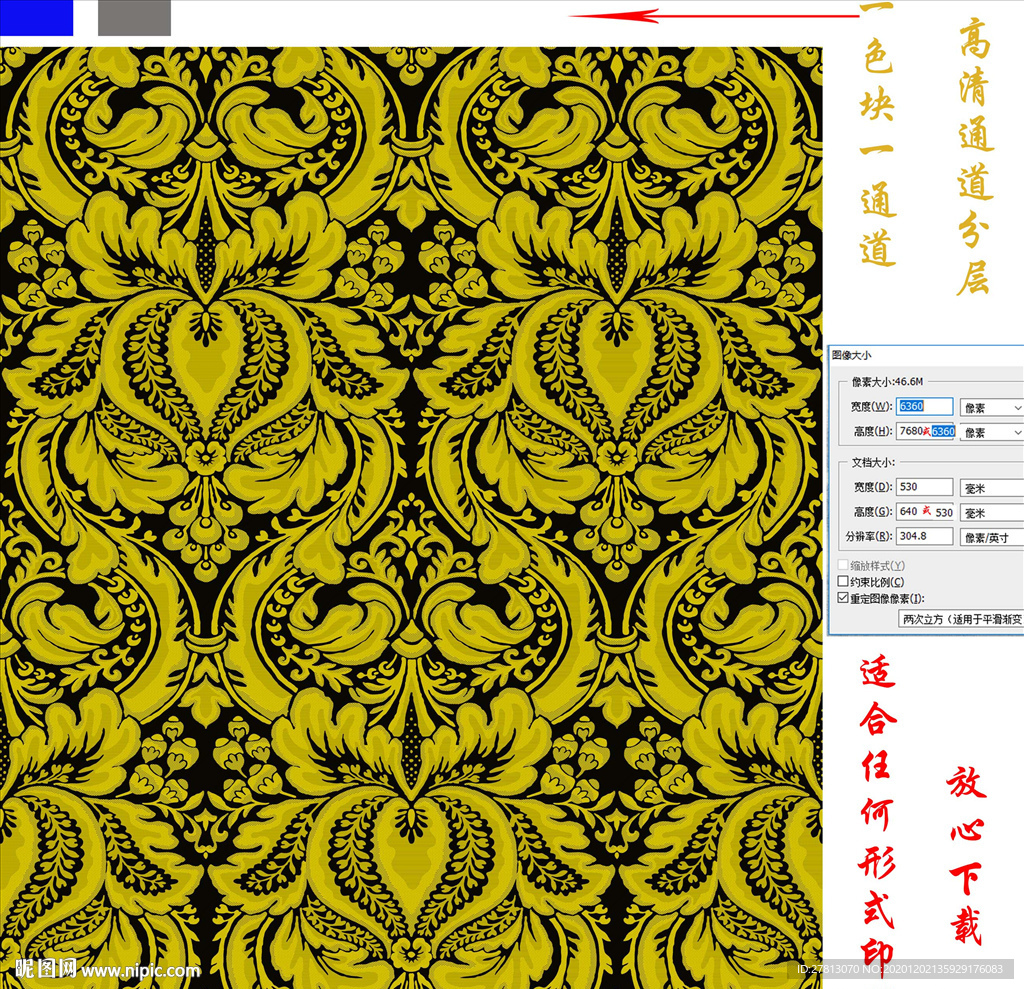Viewport: 1024px width, 989px height.
Task: Click the 文档大小 group label
Action: [x=873, y=462]
